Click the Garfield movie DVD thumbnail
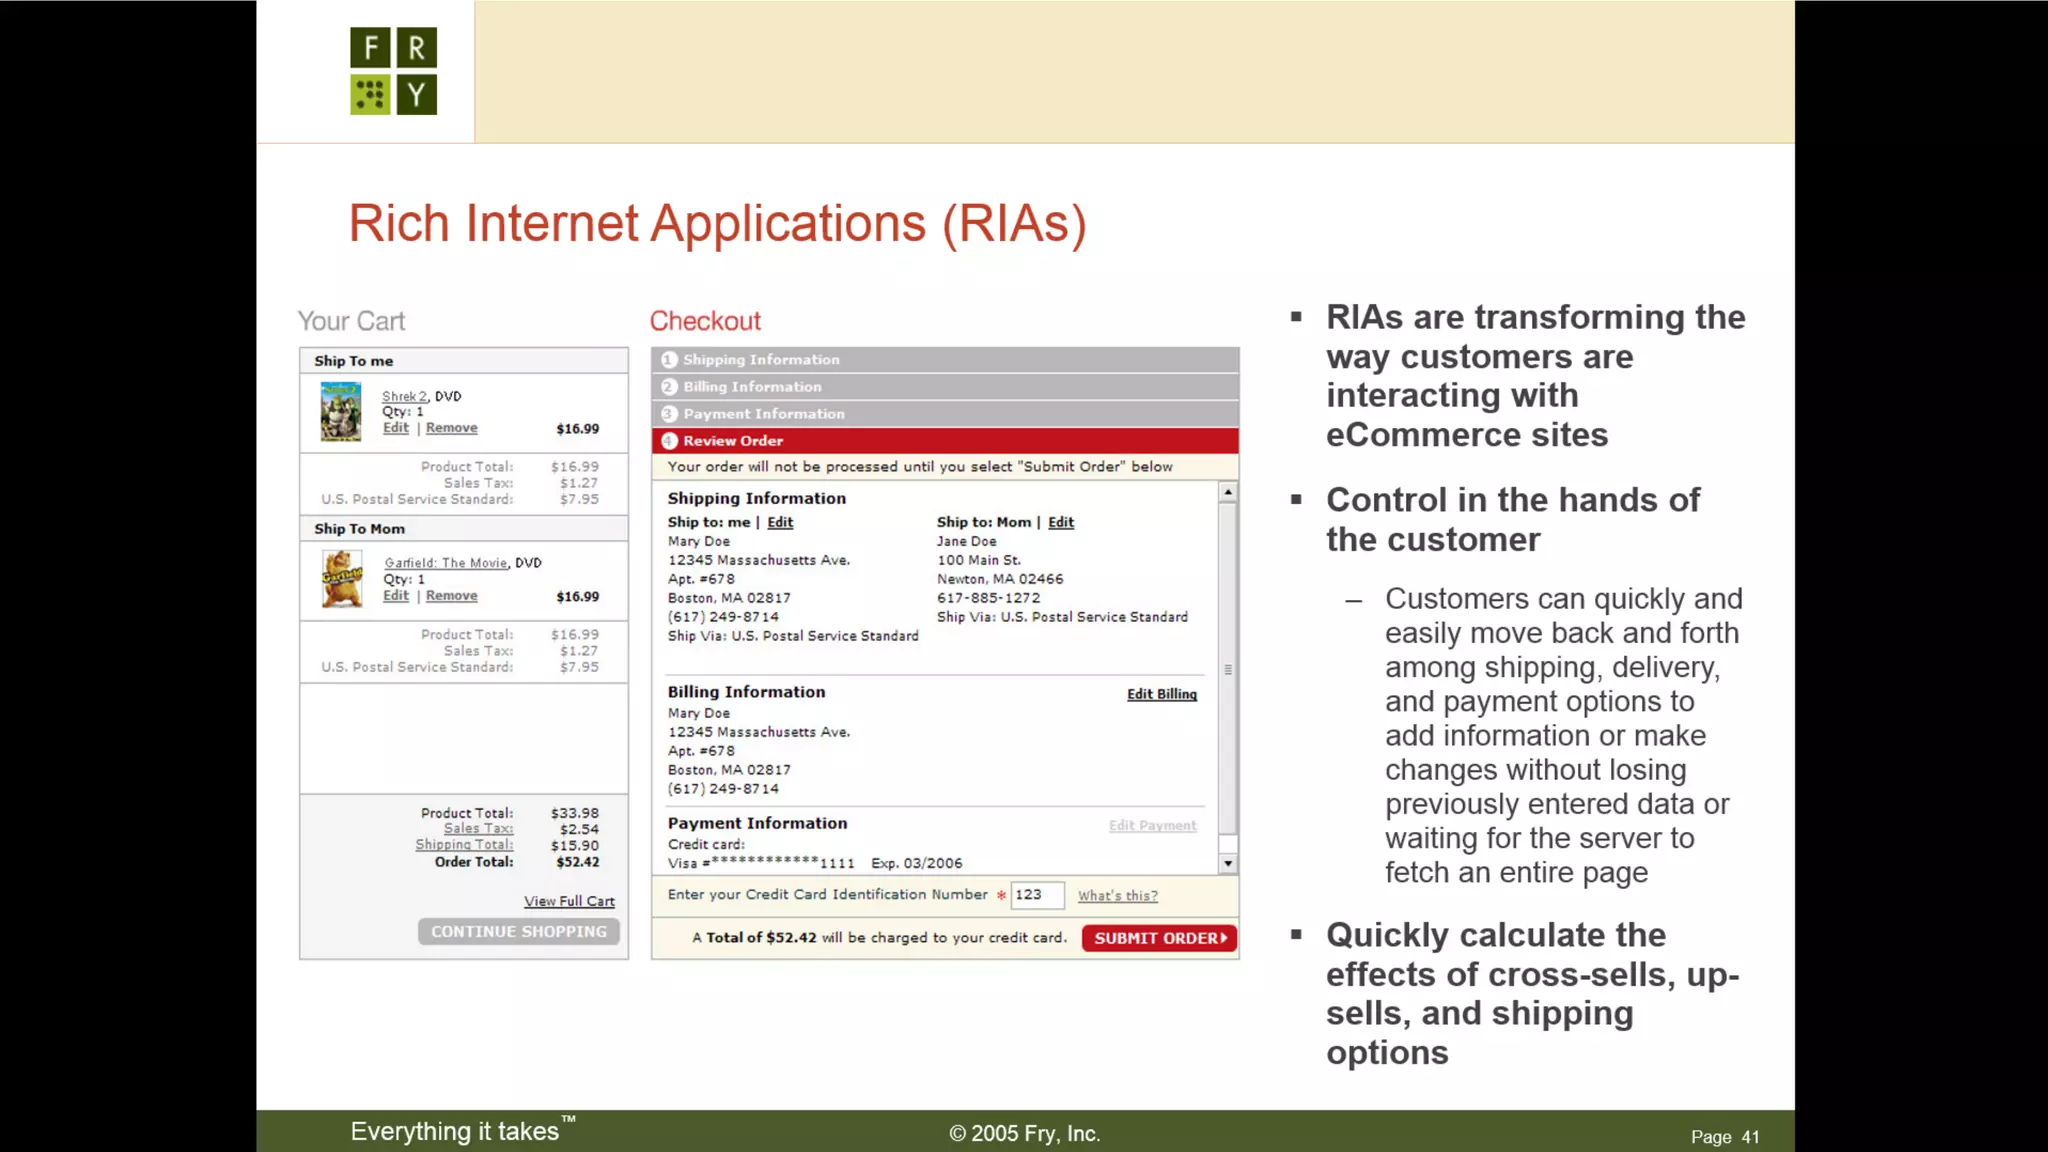2048x1152 pixels. click(x=341, y=579)
